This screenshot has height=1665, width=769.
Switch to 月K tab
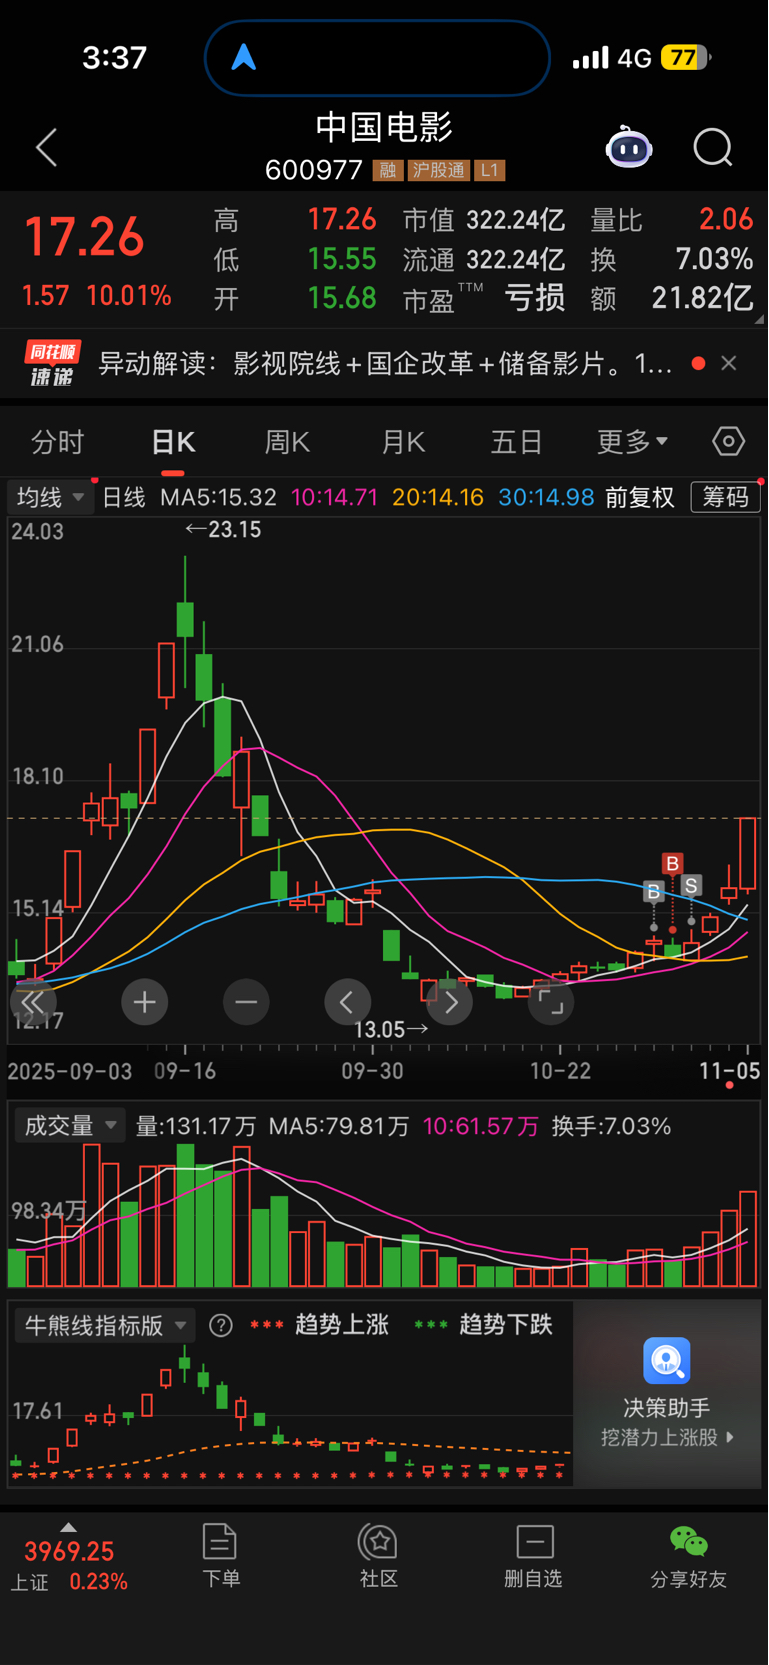point(403,441)
